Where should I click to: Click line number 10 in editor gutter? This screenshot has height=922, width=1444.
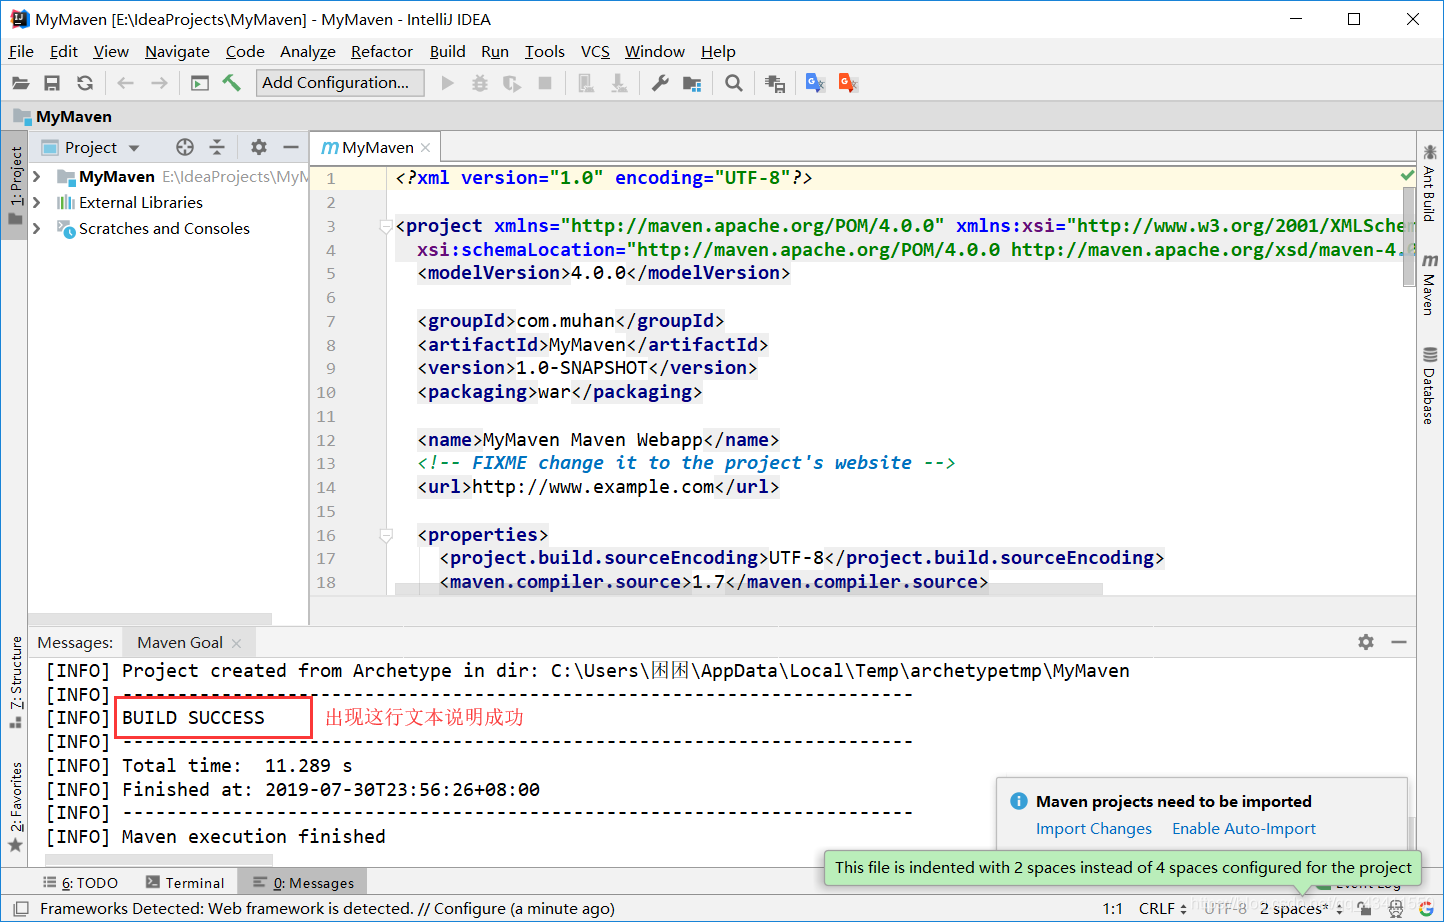(326, 393)
